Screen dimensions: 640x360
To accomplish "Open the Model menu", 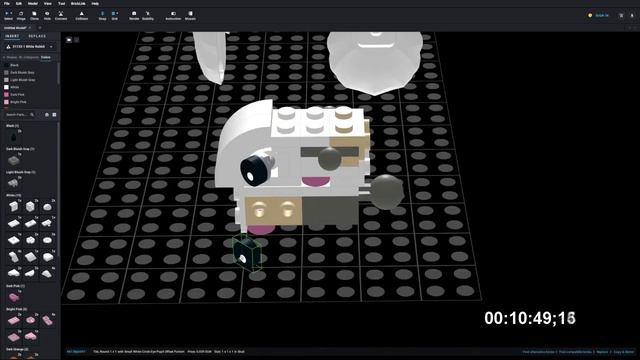I will click(x=33, y=3).
